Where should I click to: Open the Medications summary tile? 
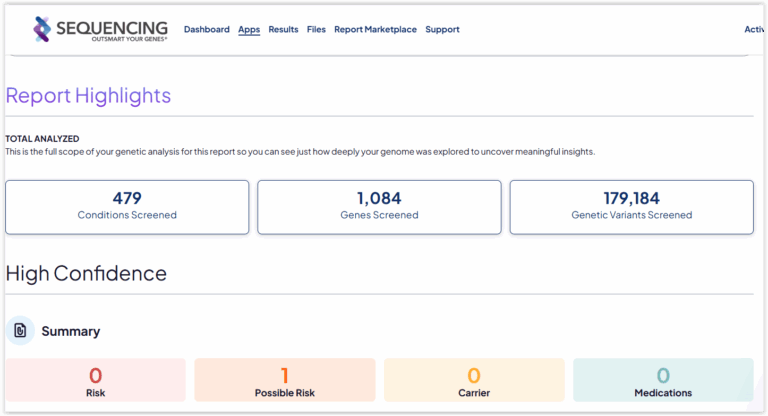tap(663, 381)
